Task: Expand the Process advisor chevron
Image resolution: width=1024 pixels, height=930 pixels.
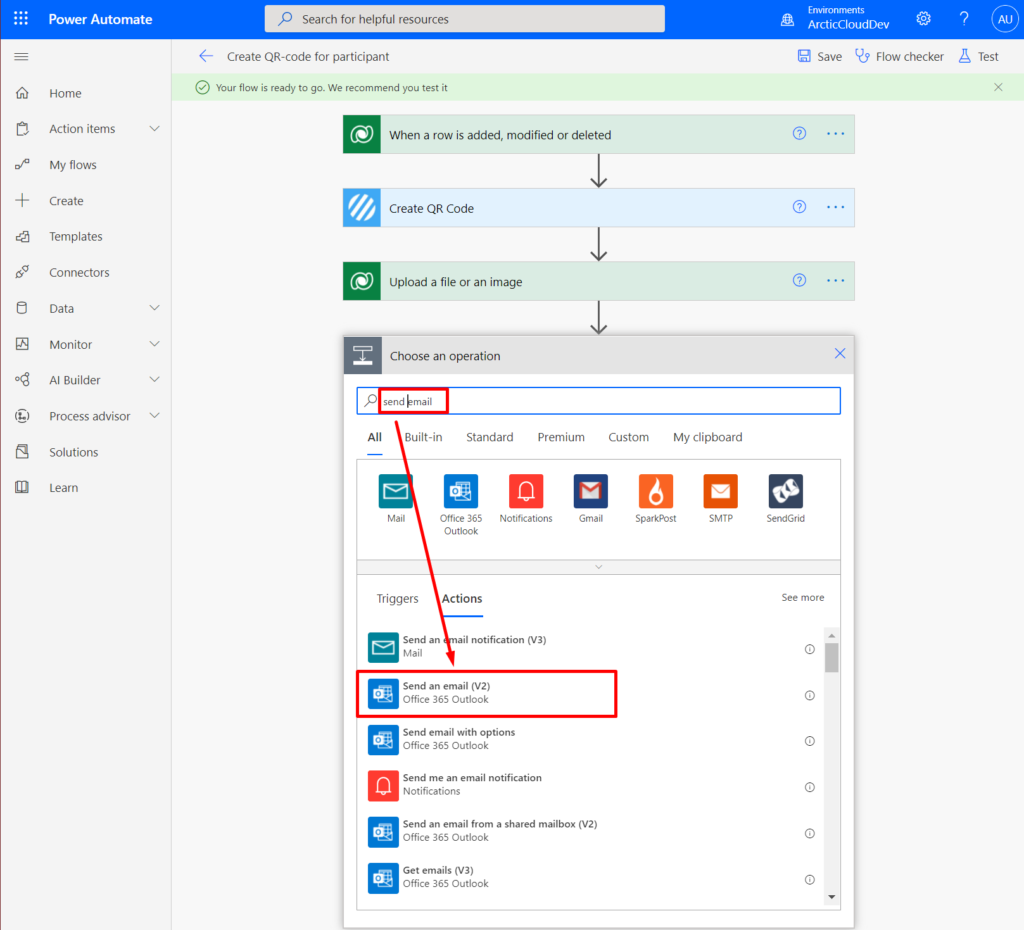Action: pyautogui.click(x=154, y=415)
